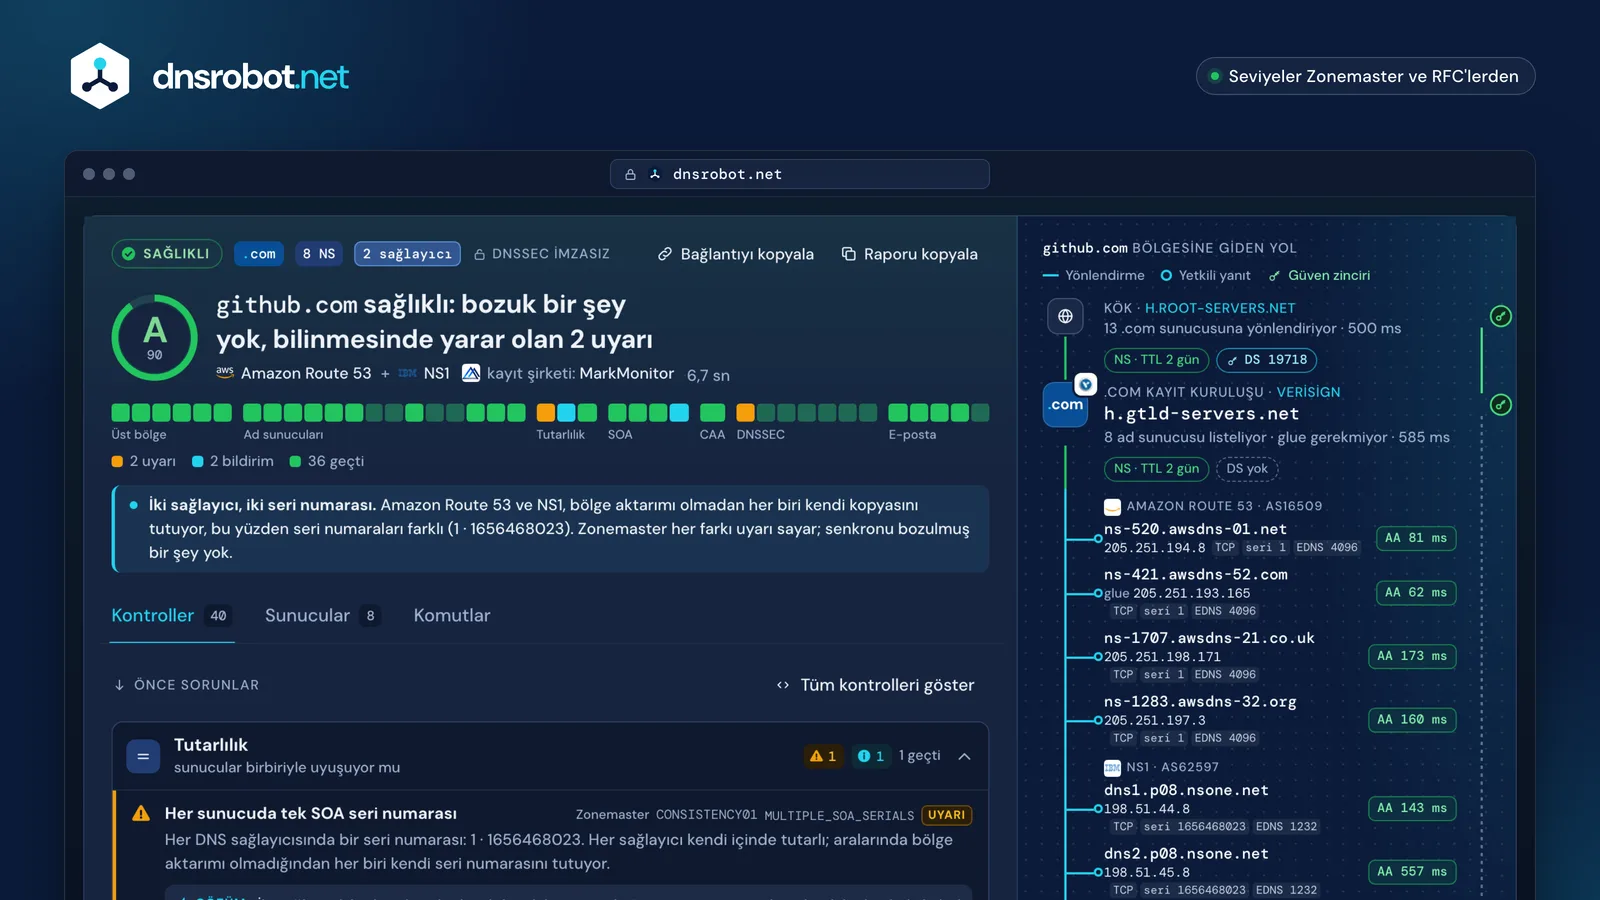Screen dimensions: 1600x900
Task: Click dns1.p08.nsone.net server name
Action: pos(1186,790)
